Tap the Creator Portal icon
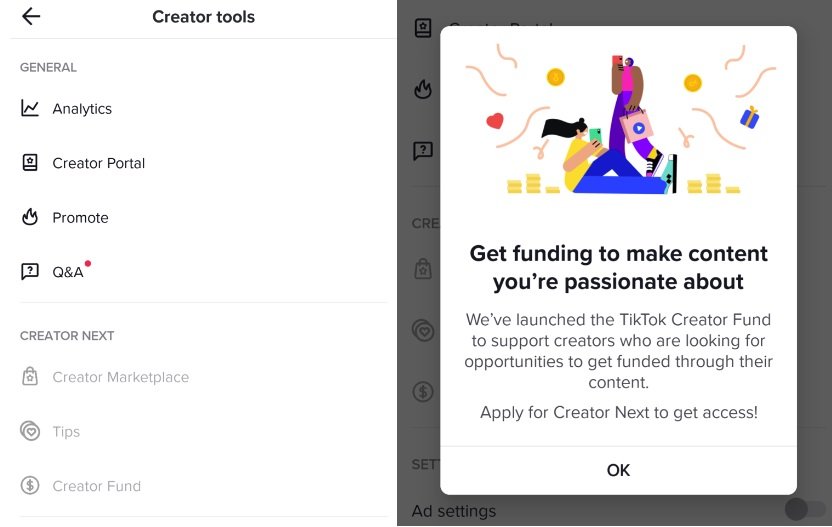Viewport: 832px width, 527px height. pyautogui.click(x=30, y=162)
